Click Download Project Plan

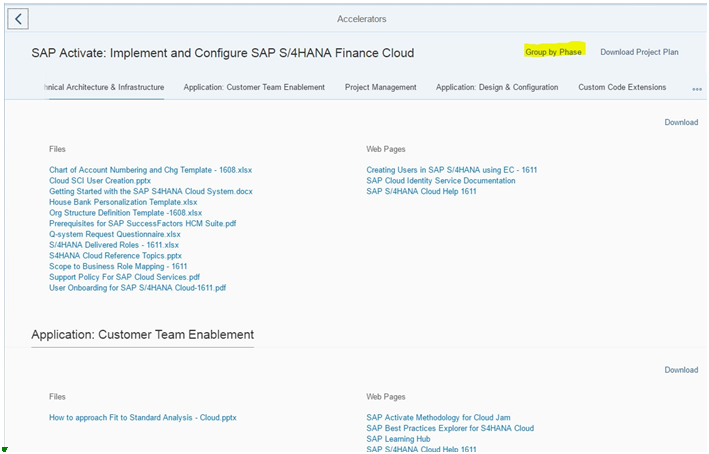pyautogui.click(x=639, y=52)
